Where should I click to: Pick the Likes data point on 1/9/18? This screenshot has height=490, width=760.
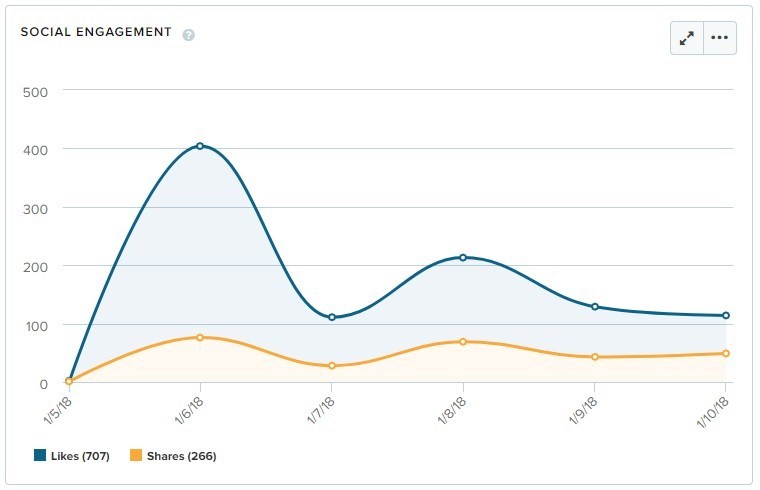[595, 307]
